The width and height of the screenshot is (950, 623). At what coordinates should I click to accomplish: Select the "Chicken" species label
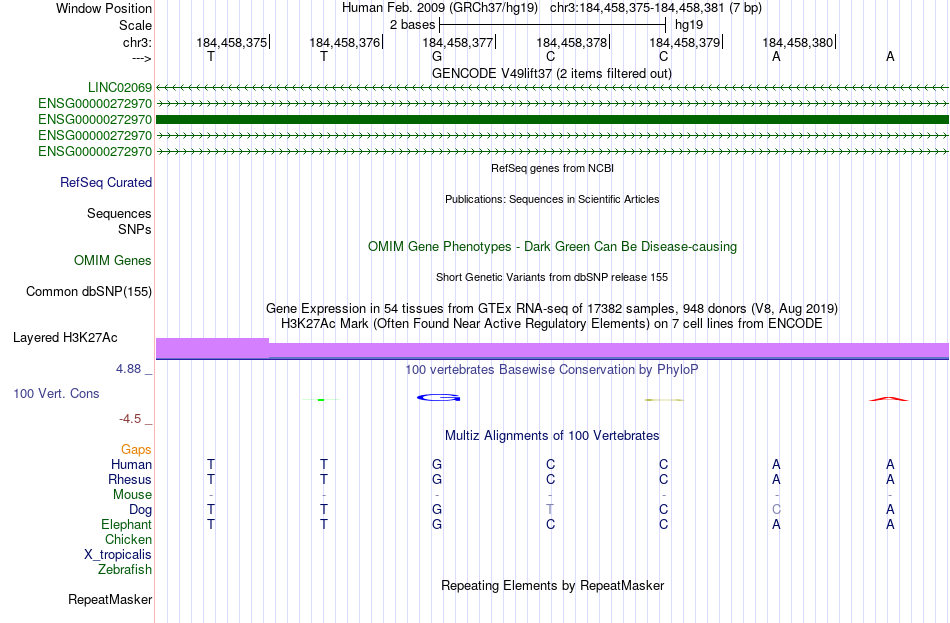[x=128, y=539]
